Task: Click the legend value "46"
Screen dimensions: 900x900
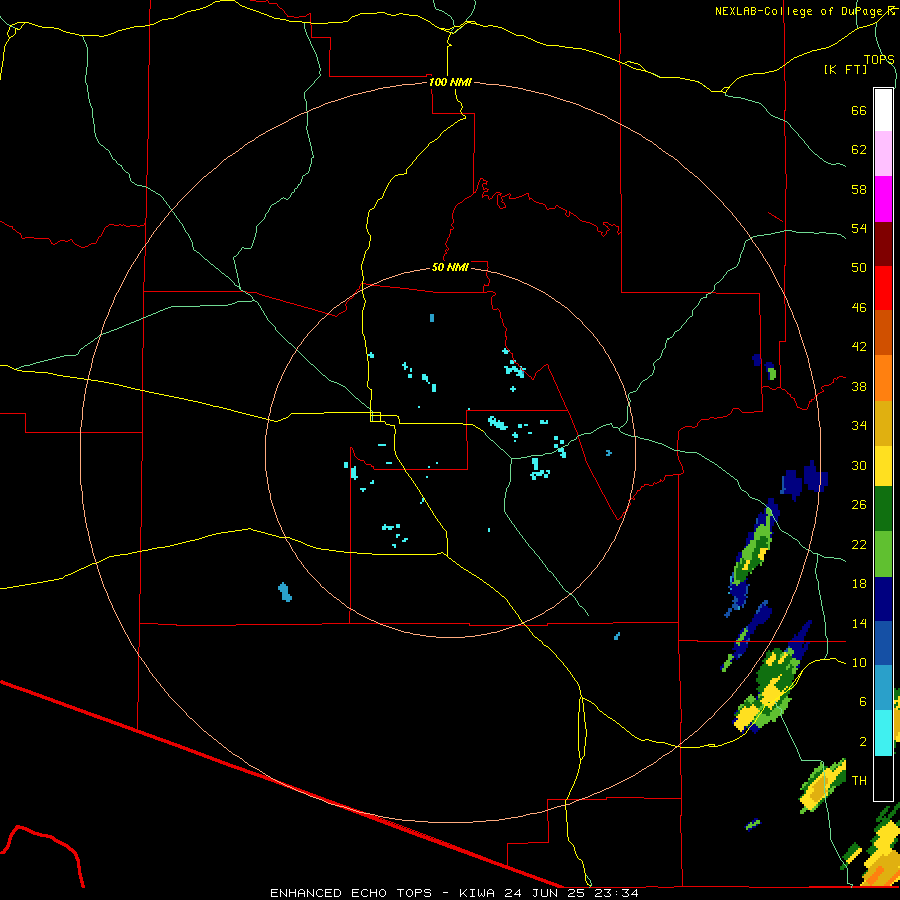Action: [859, 308]
